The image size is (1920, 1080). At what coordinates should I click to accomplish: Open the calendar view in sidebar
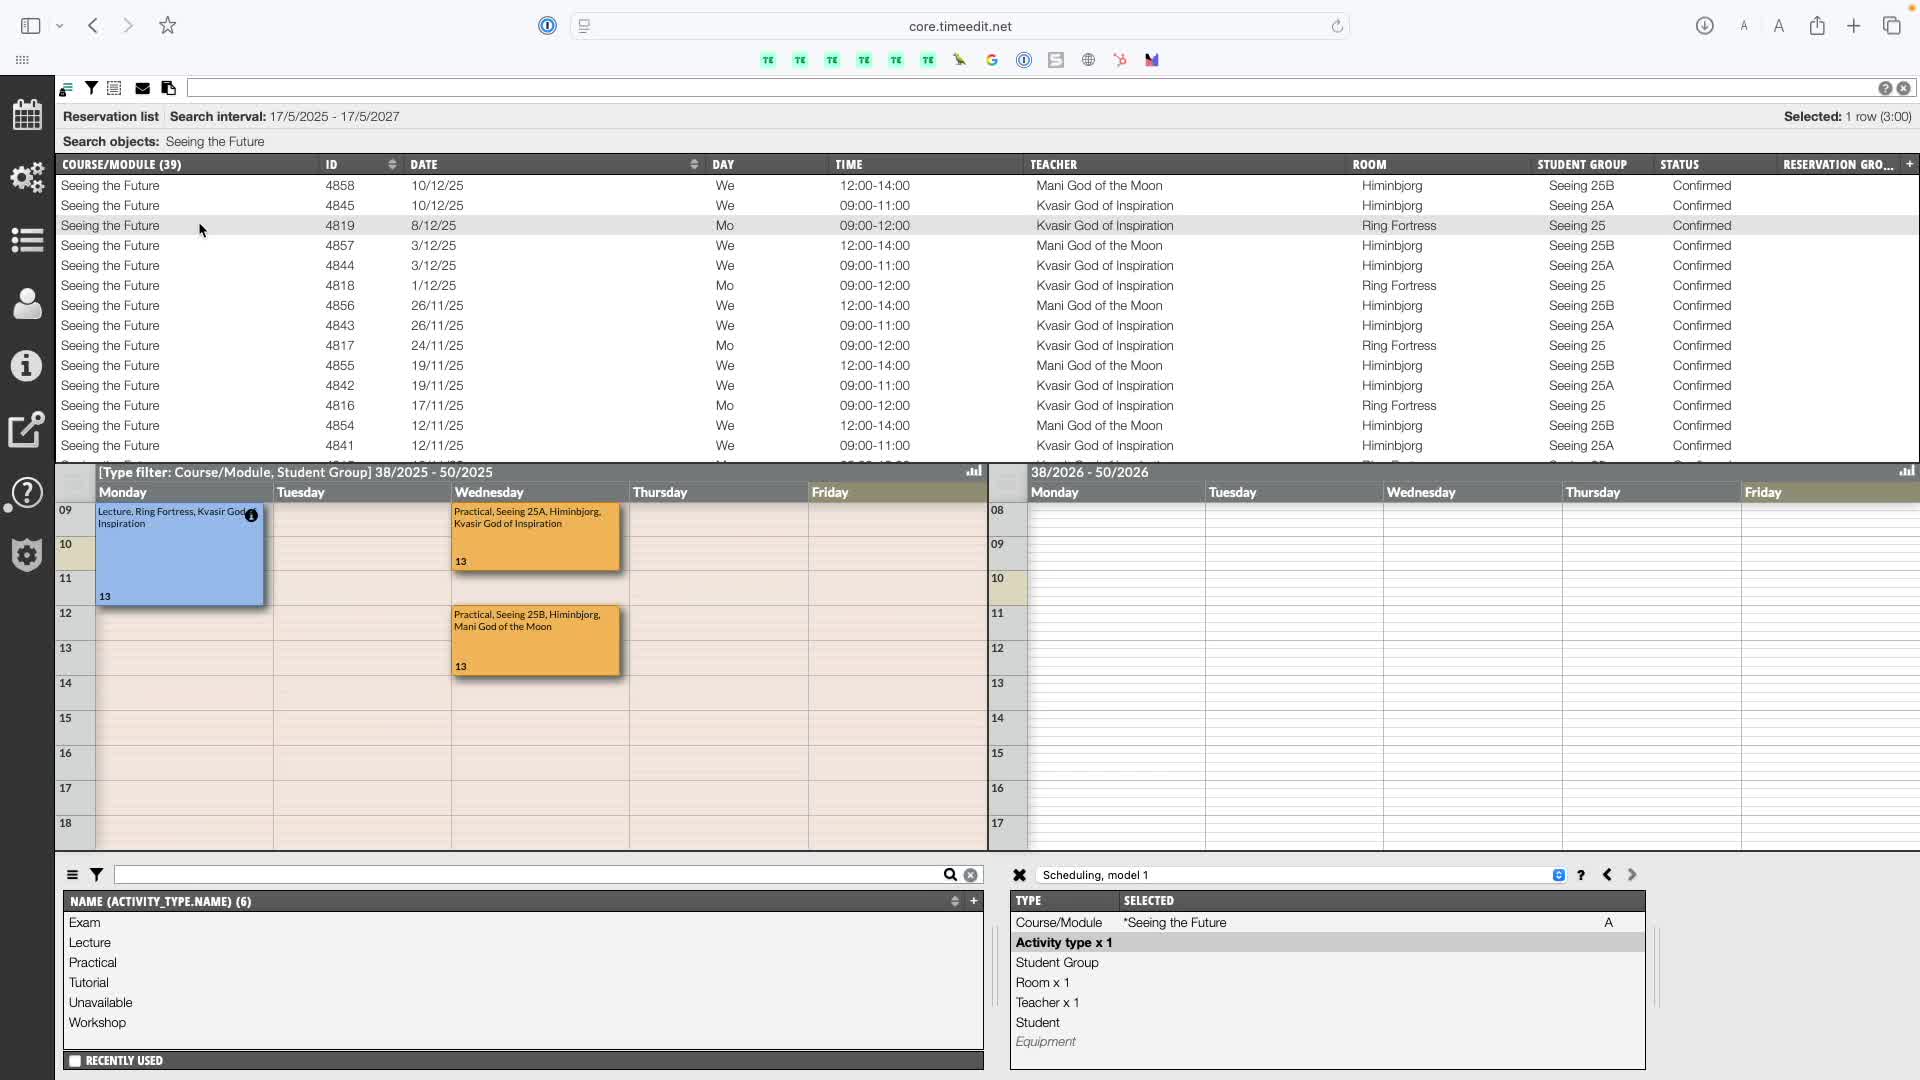coord(27,114)
